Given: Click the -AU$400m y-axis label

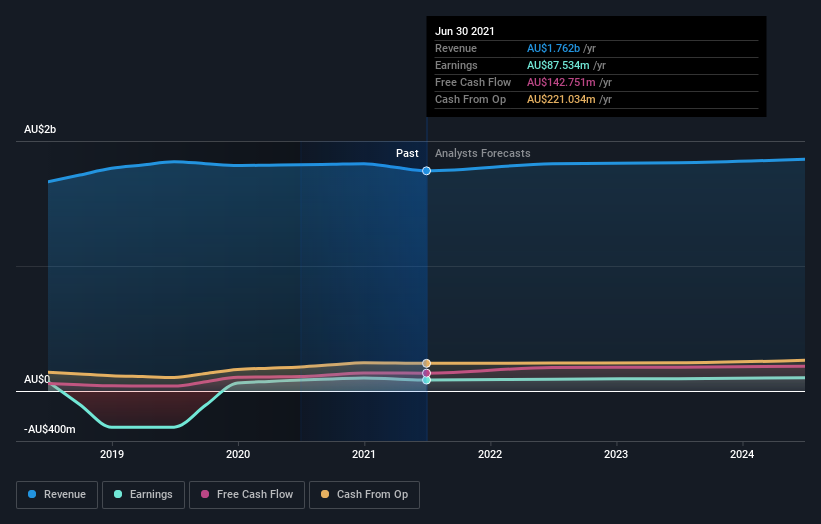Looking at the screenshot, I should (x=50, y=429).
